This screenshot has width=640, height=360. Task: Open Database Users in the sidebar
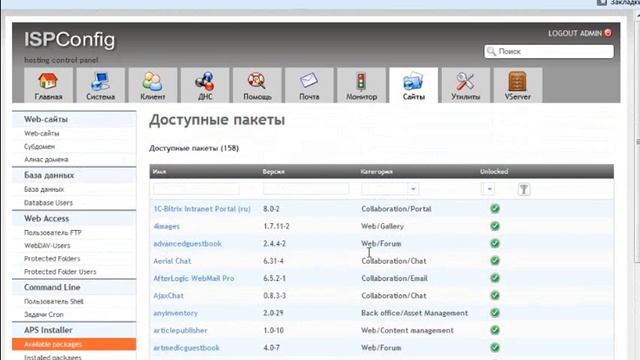click(48, 203)
